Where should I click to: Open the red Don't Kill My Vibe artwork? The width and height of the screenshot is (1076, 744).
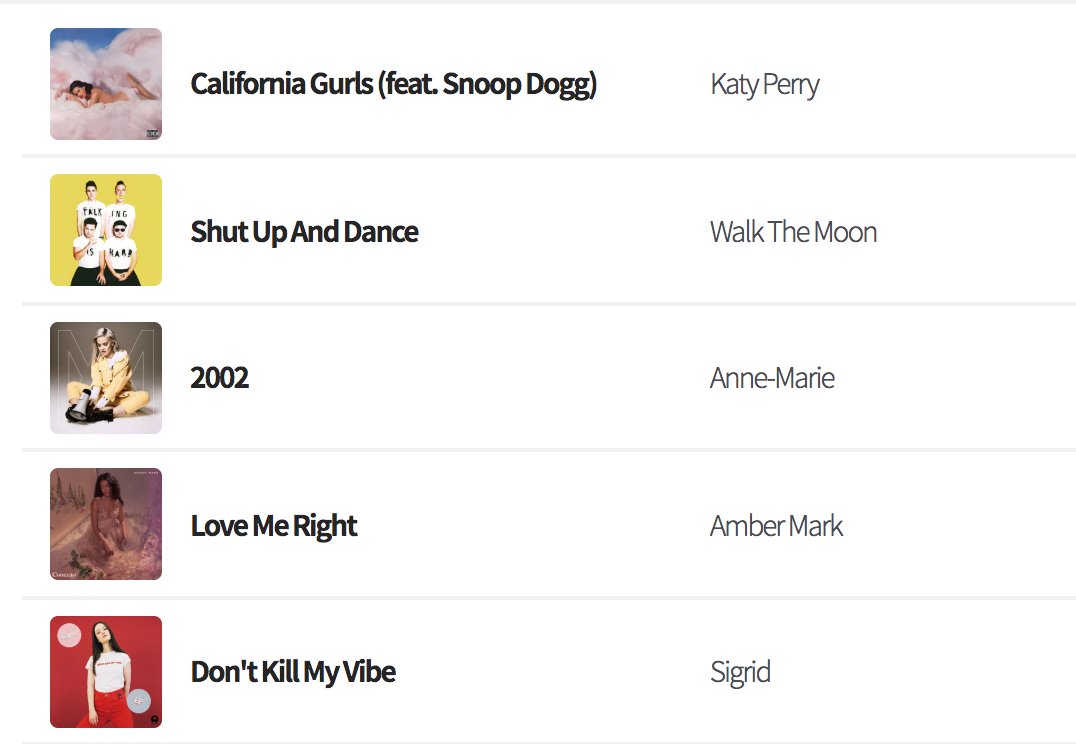tap(106, 672)
